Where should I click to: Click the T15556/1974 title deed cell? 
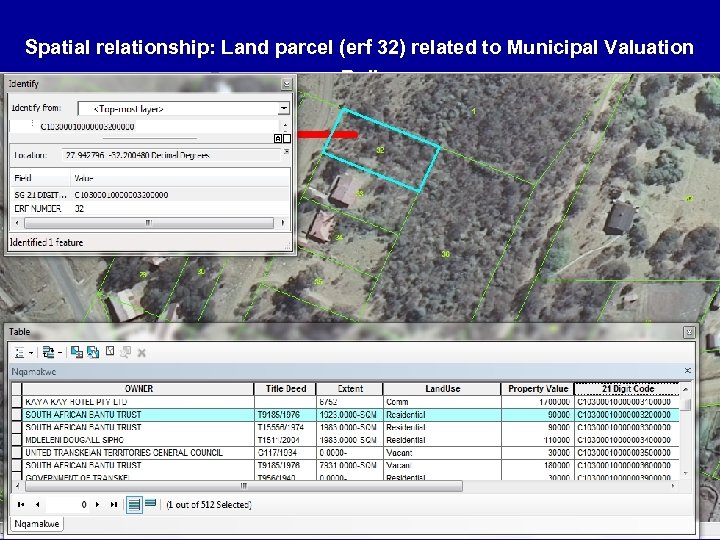point(285,427)
